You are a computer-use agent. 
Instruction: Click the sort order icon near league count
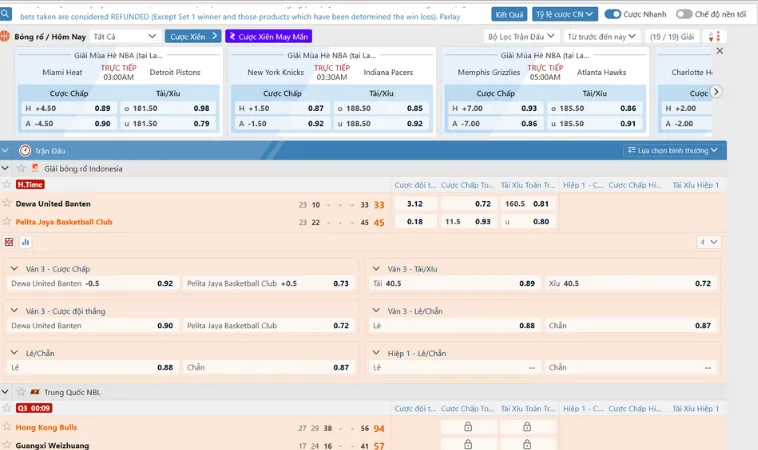click(713, 37)
